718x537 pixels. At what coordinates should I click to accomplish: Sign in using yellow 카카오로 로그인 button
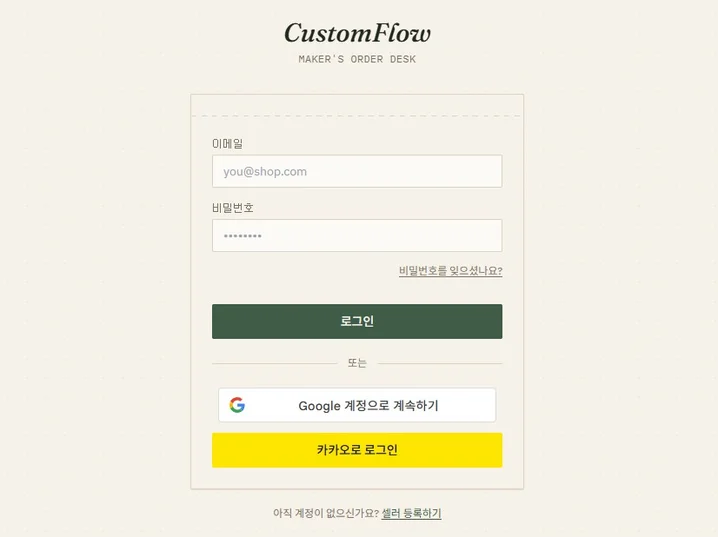(357, 450)
